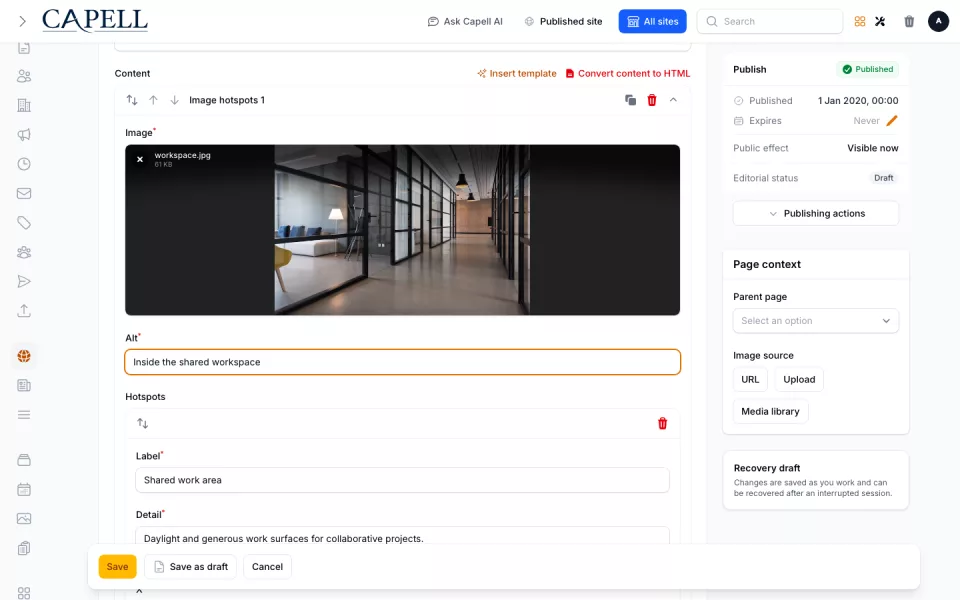Choose Upload as image source

tap(799, 380)
